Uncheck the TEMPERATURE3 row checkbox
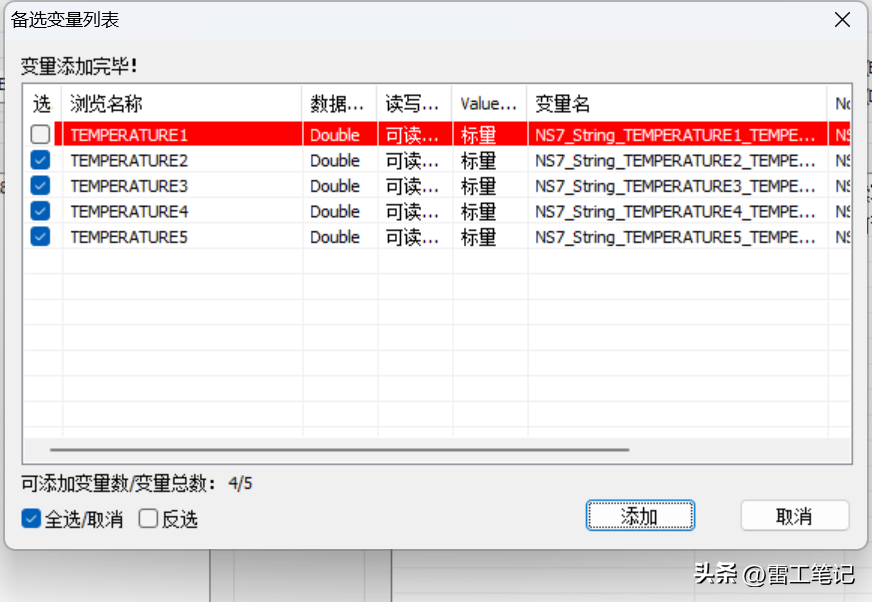Screen dimensions: 872x602 [40, 186]
